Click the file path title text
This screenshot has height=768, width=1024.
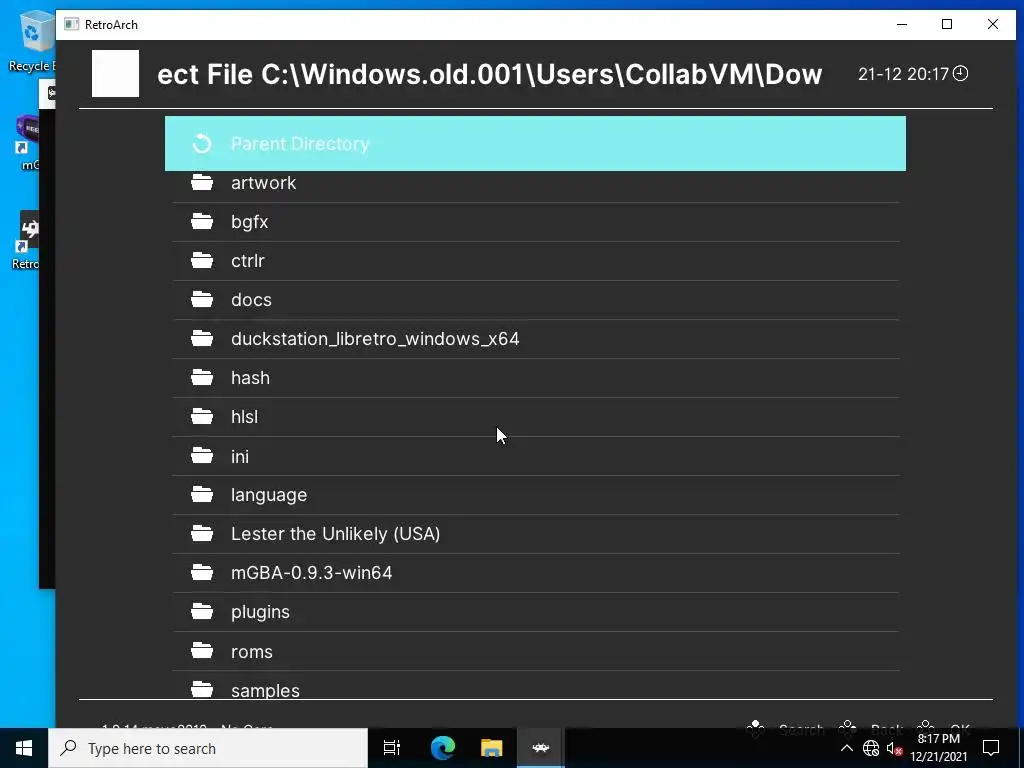click(x=489, y=74)
